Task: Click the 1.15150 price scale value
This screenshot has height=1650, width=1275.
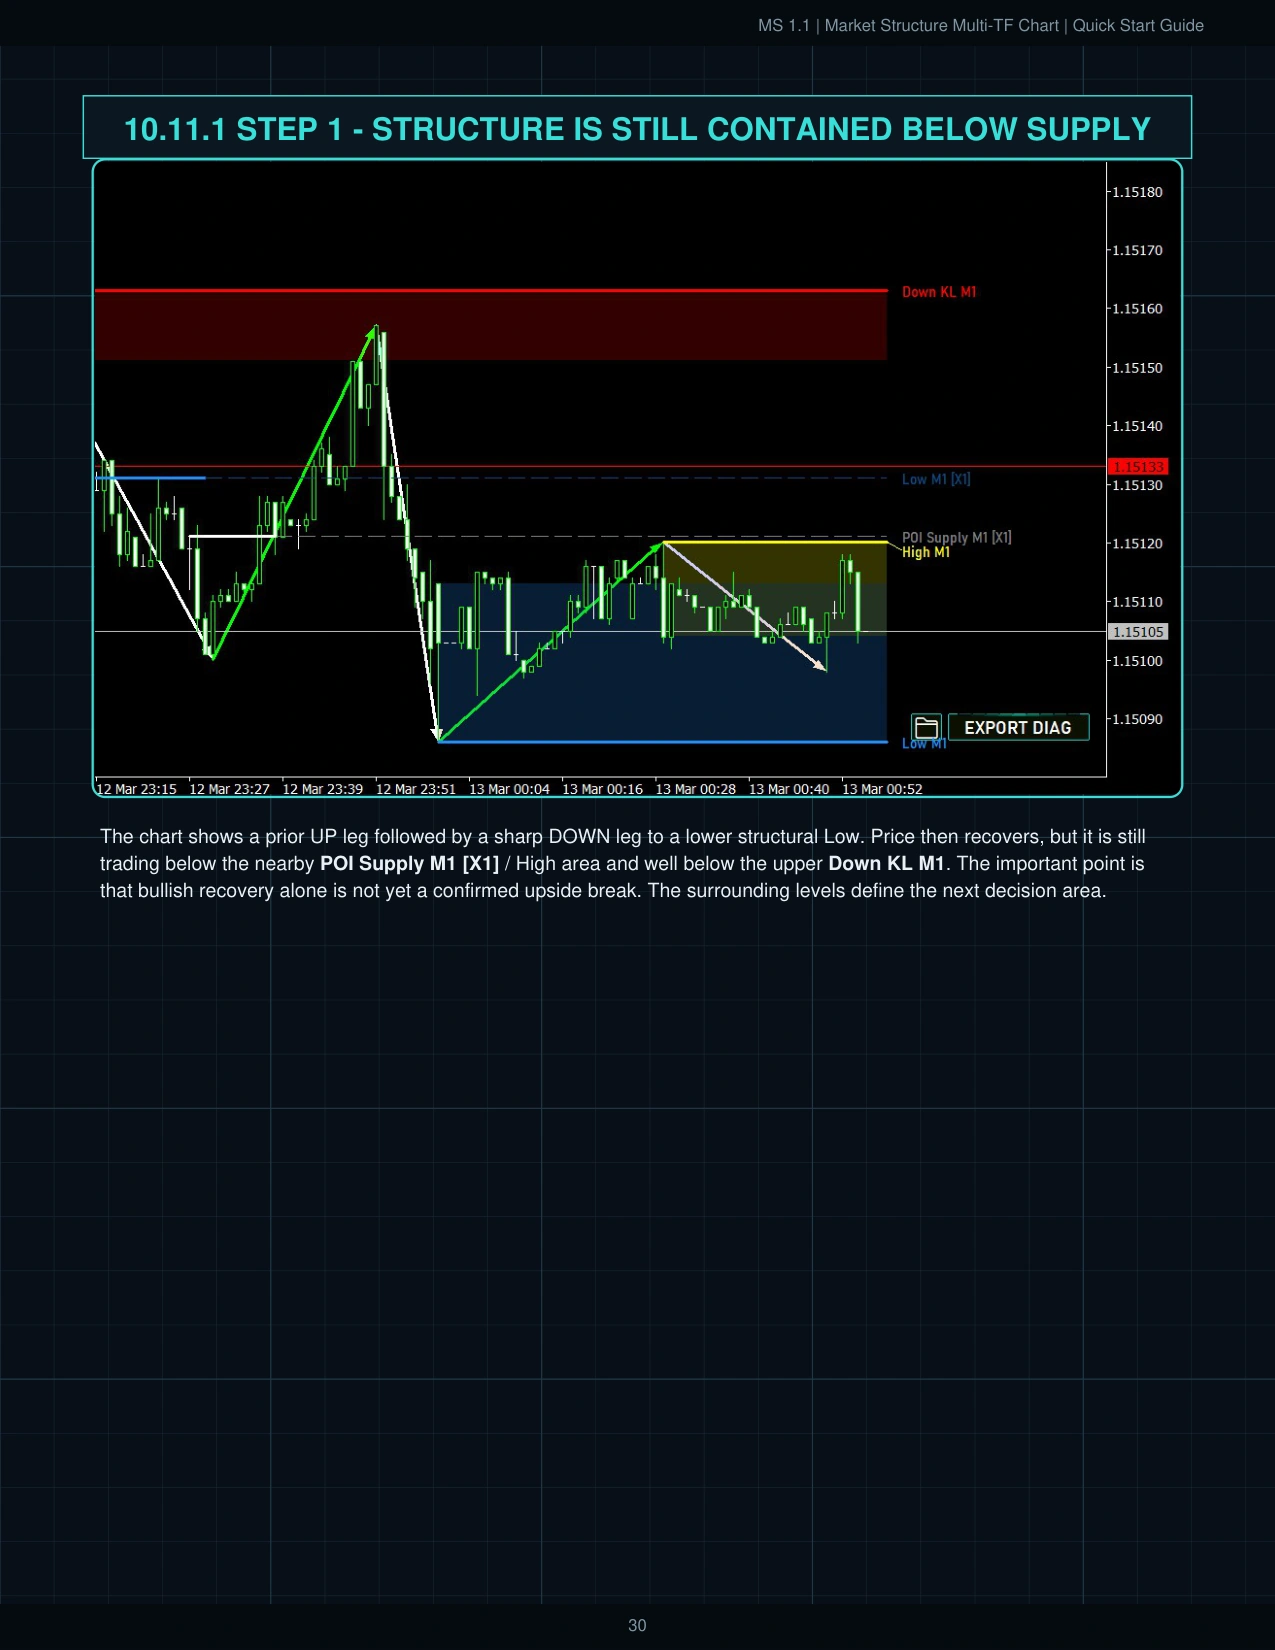Action: click(x=1138, y=368)
